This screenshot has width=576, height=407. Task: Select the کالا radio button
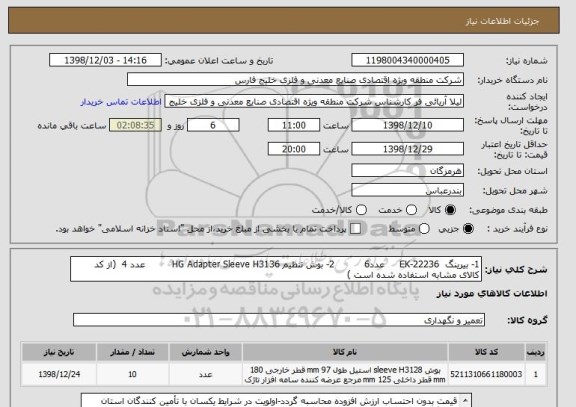450,210
